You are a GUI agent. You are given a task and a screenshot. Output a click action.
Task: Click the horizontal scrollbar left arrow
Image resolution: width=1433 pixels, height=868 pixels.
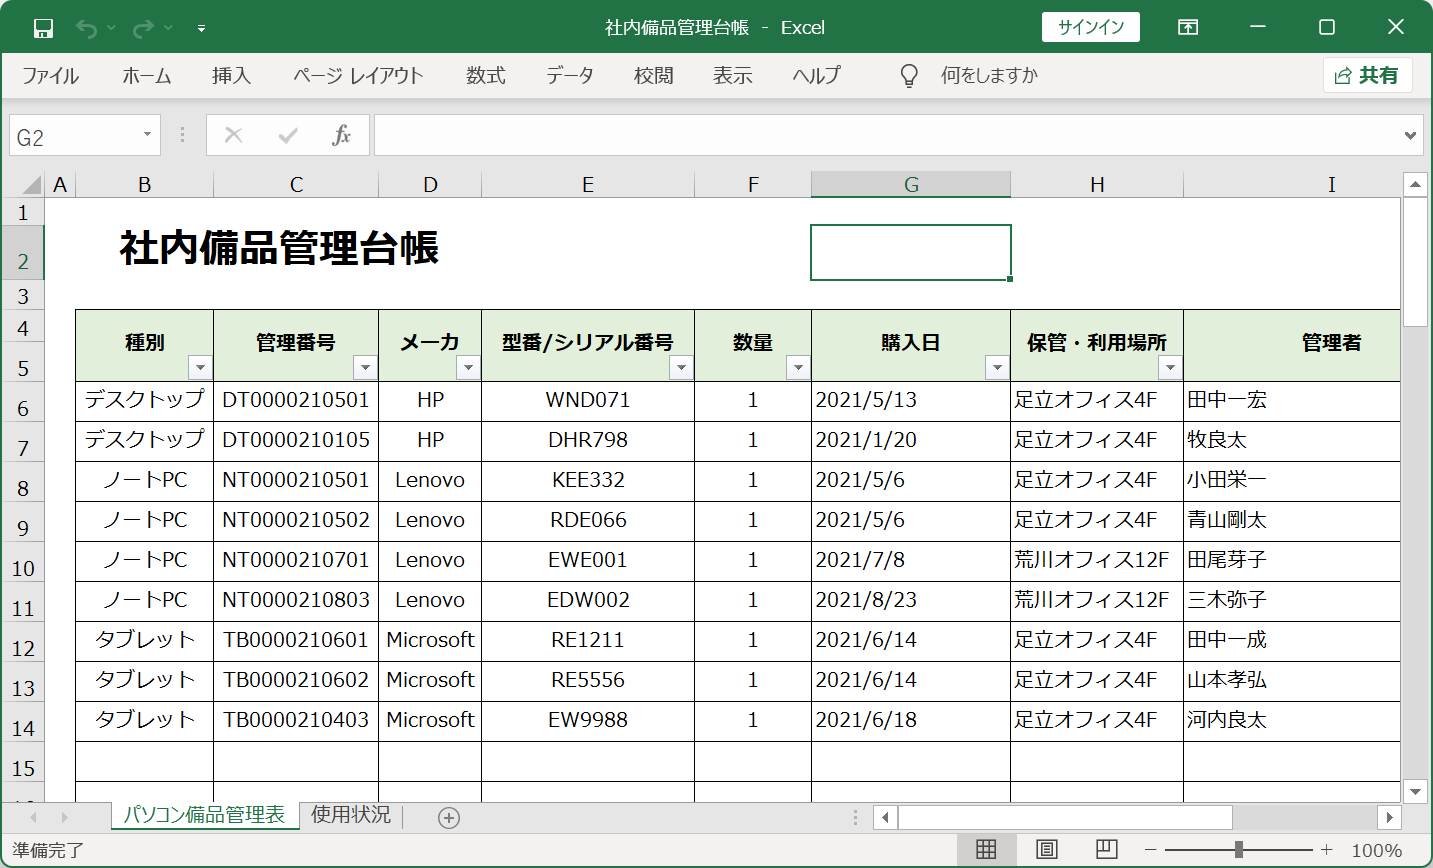[x=885, y=818]
